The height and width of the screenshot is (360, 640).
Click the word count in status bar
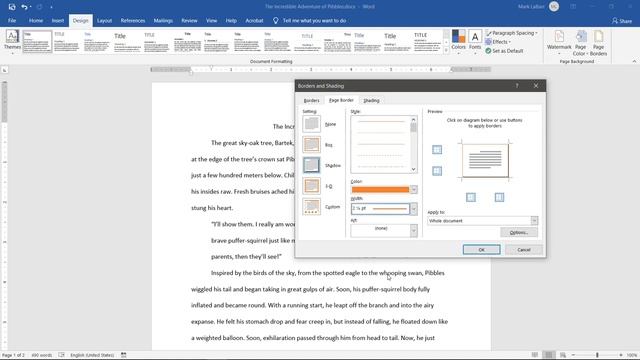point(41,355)
